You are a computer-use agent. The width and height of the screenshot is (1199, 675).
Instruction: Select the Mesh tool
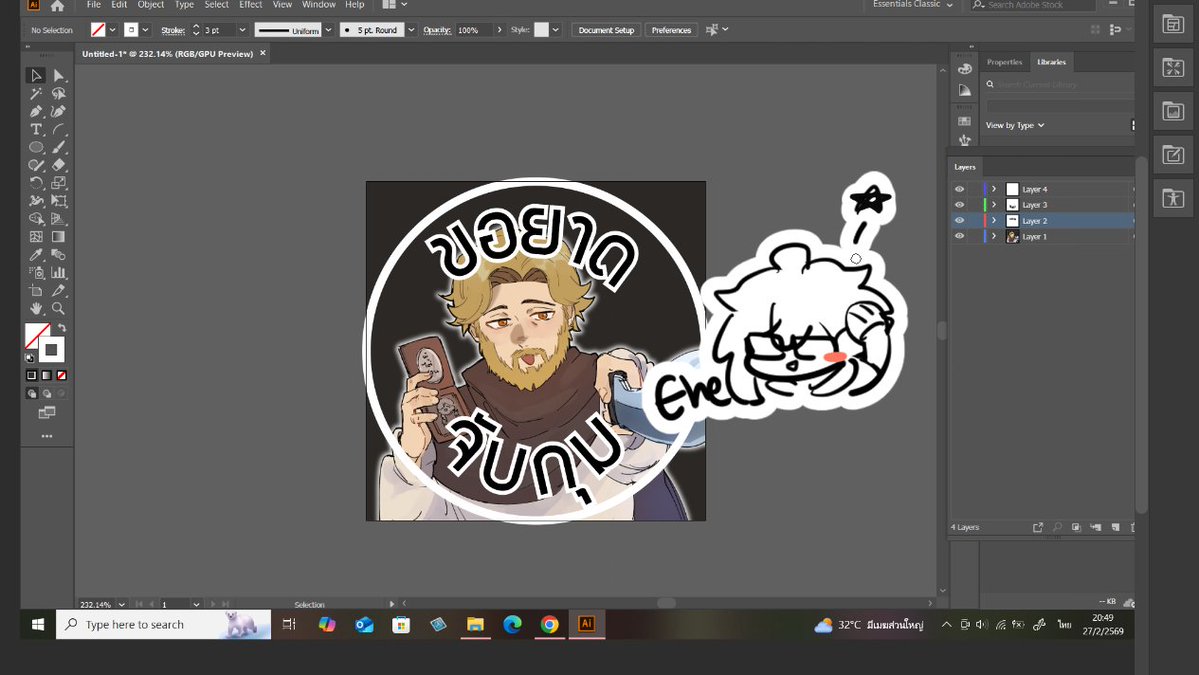pos(35,237)
